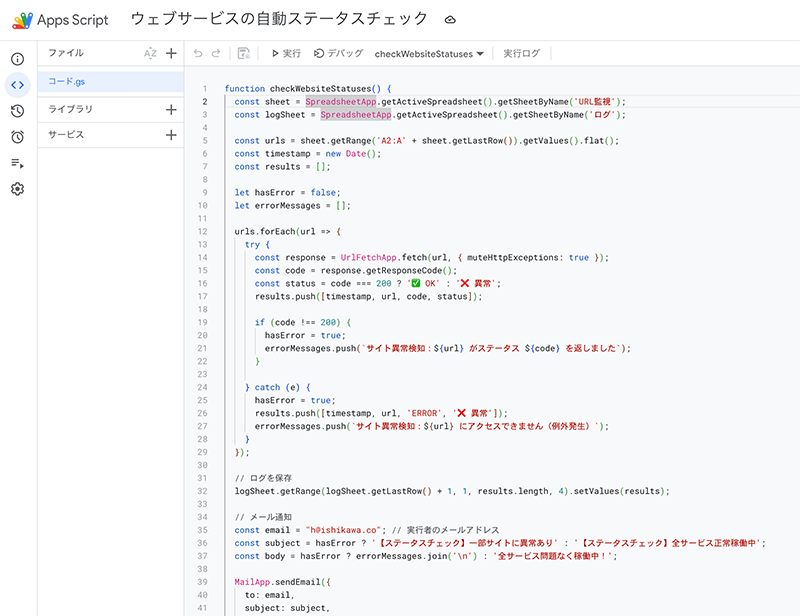Open Project Settings gear icon
This screenshot has width=800, height=616.
pos(17,189)
